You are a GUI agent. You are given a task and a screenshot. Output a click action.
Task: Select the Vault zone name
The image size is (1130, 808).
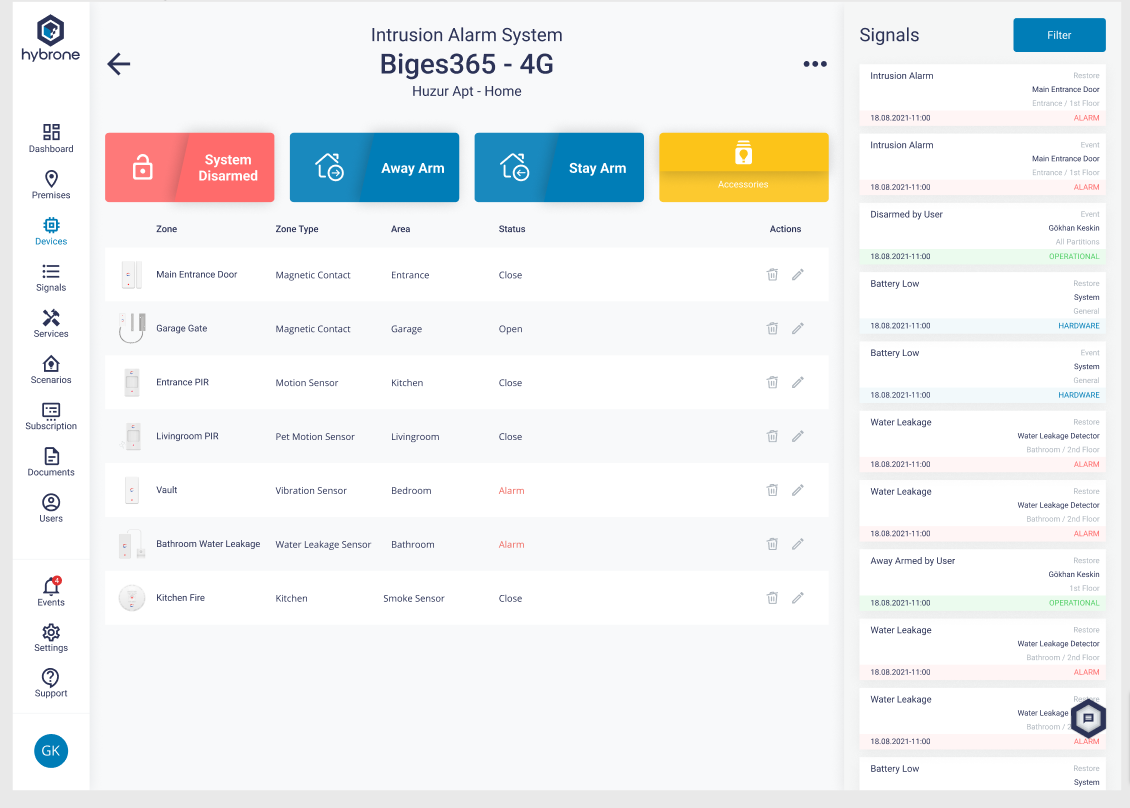[166, 490]
